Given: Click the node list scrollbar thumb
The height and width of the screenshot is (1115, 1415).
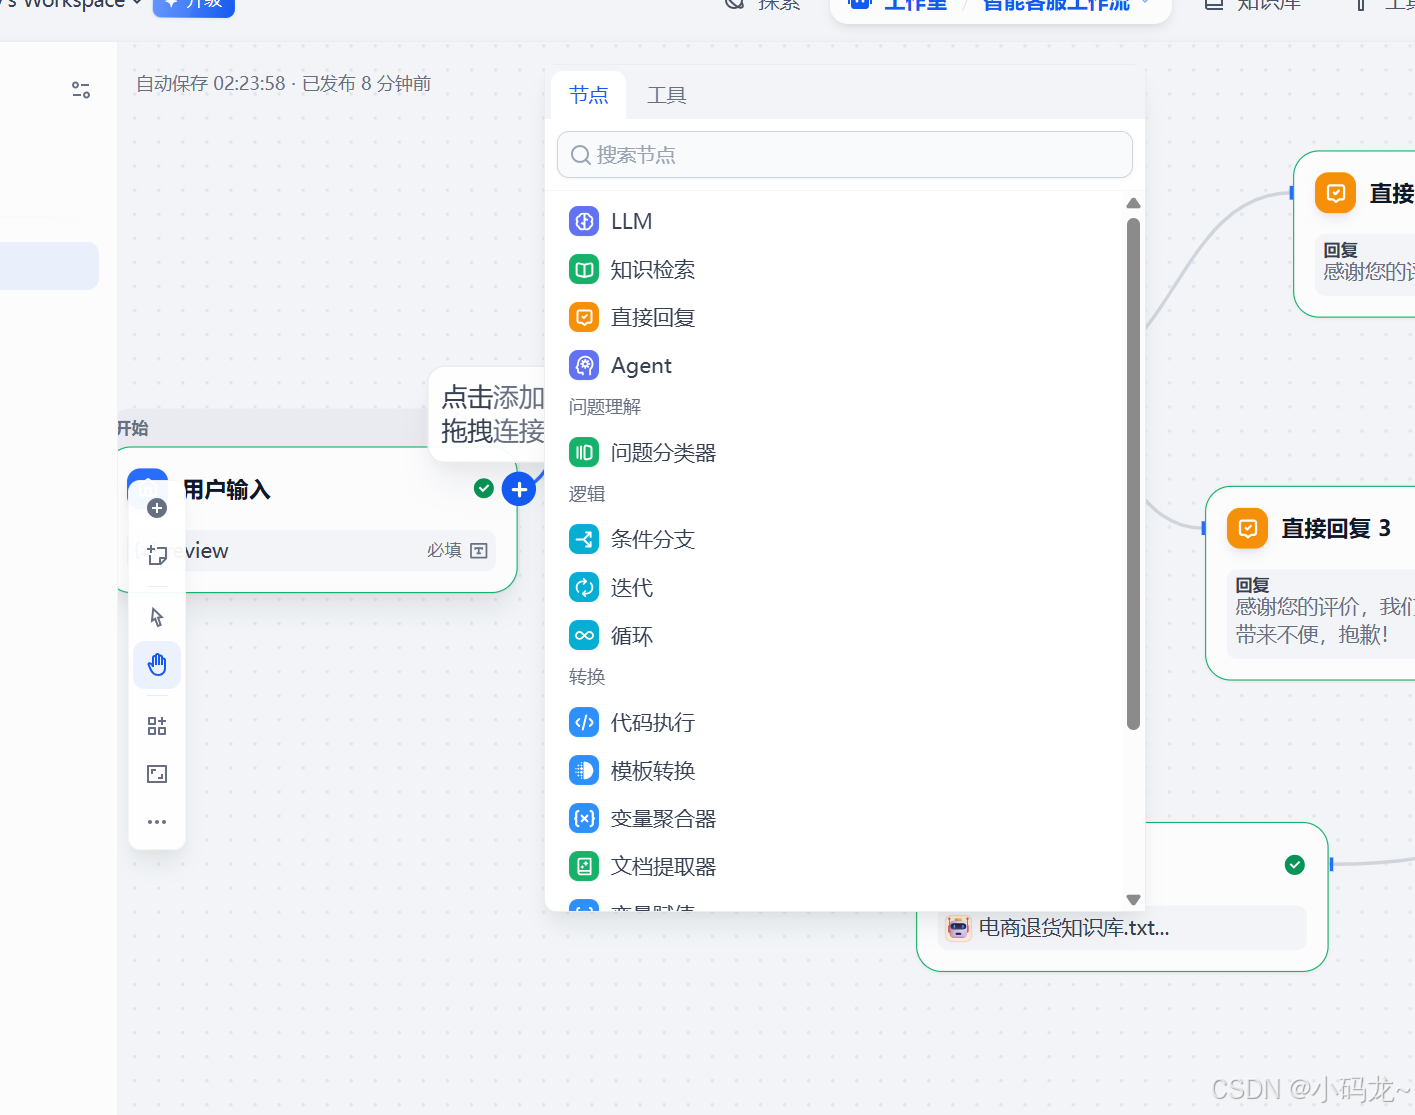Looking at the screenshot, I should [1133, 474].
